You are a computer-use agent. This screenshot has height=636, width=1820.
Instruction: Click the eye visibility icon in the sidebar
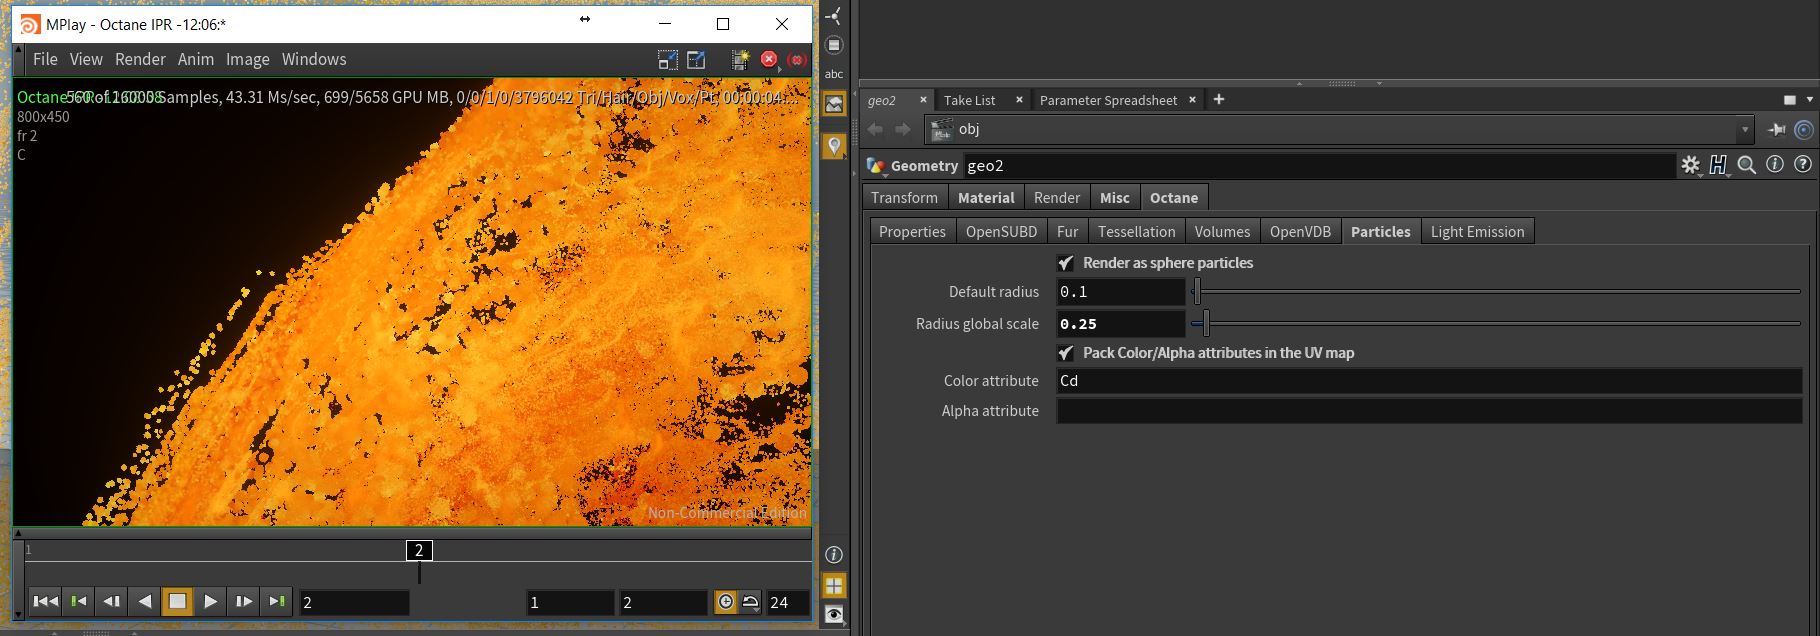click(834, 614)
